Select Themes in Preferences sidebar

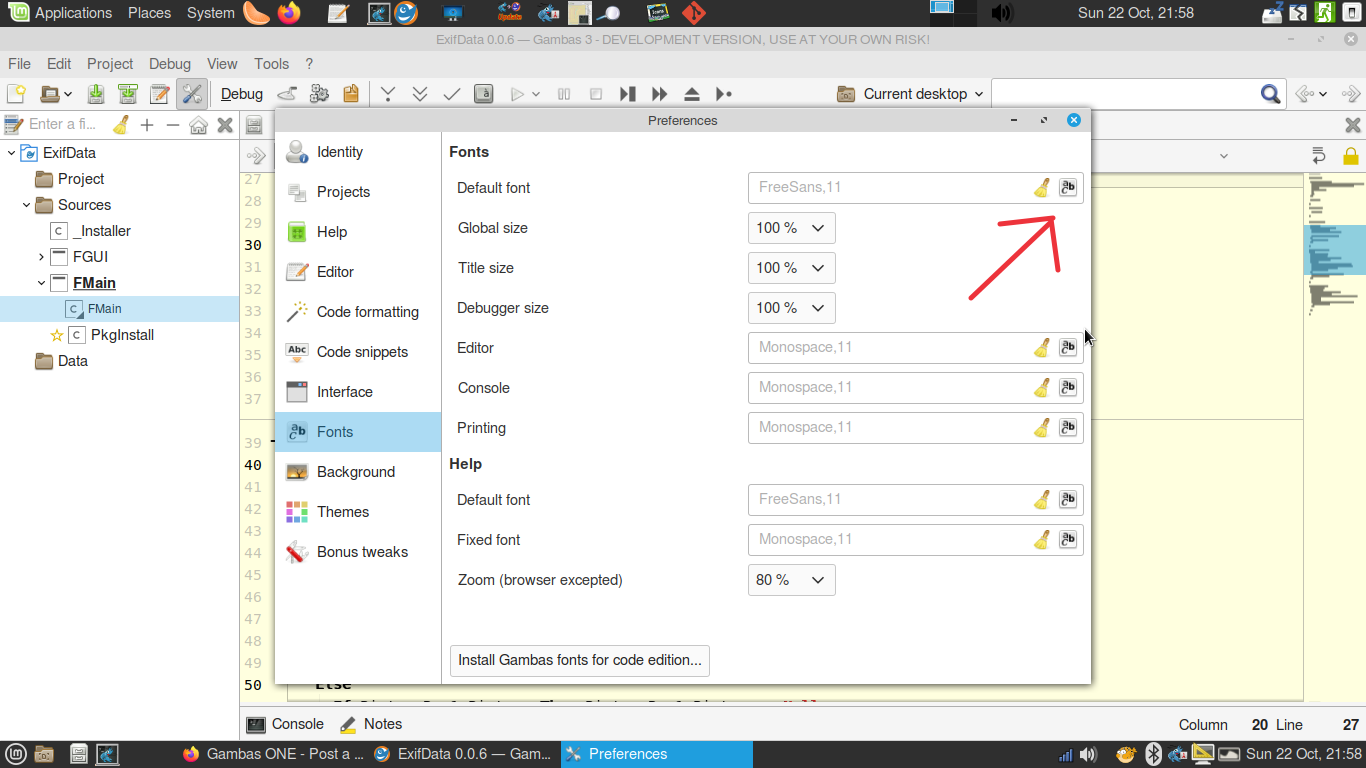point(342,512)
